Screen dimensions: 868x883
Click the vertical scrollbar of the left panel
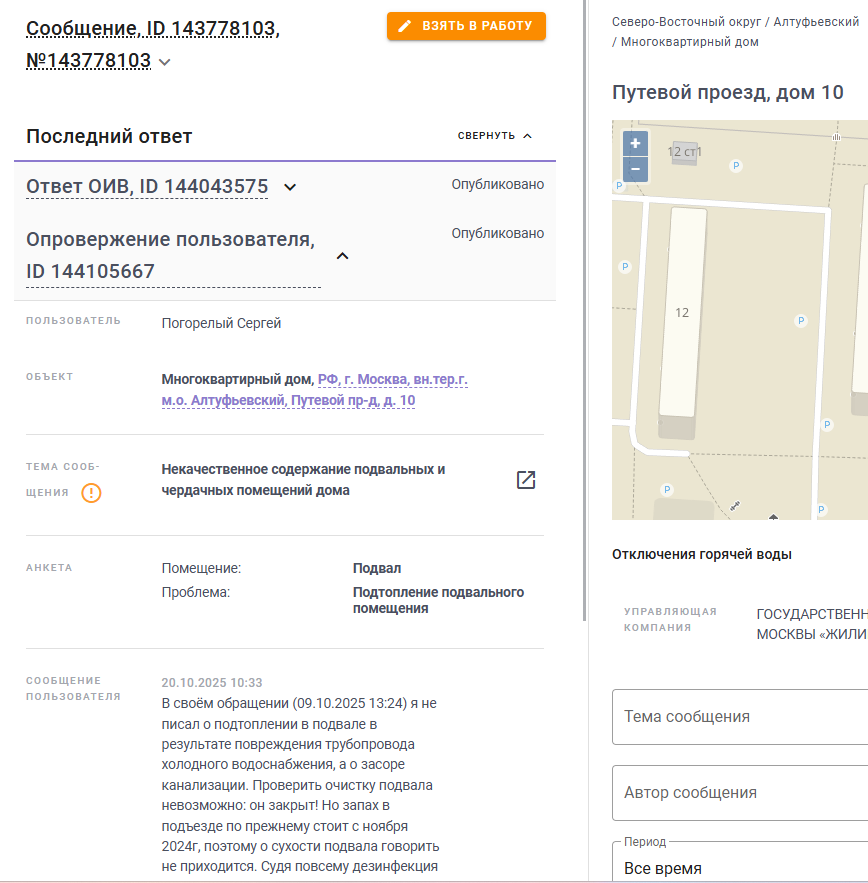point(585,310)
